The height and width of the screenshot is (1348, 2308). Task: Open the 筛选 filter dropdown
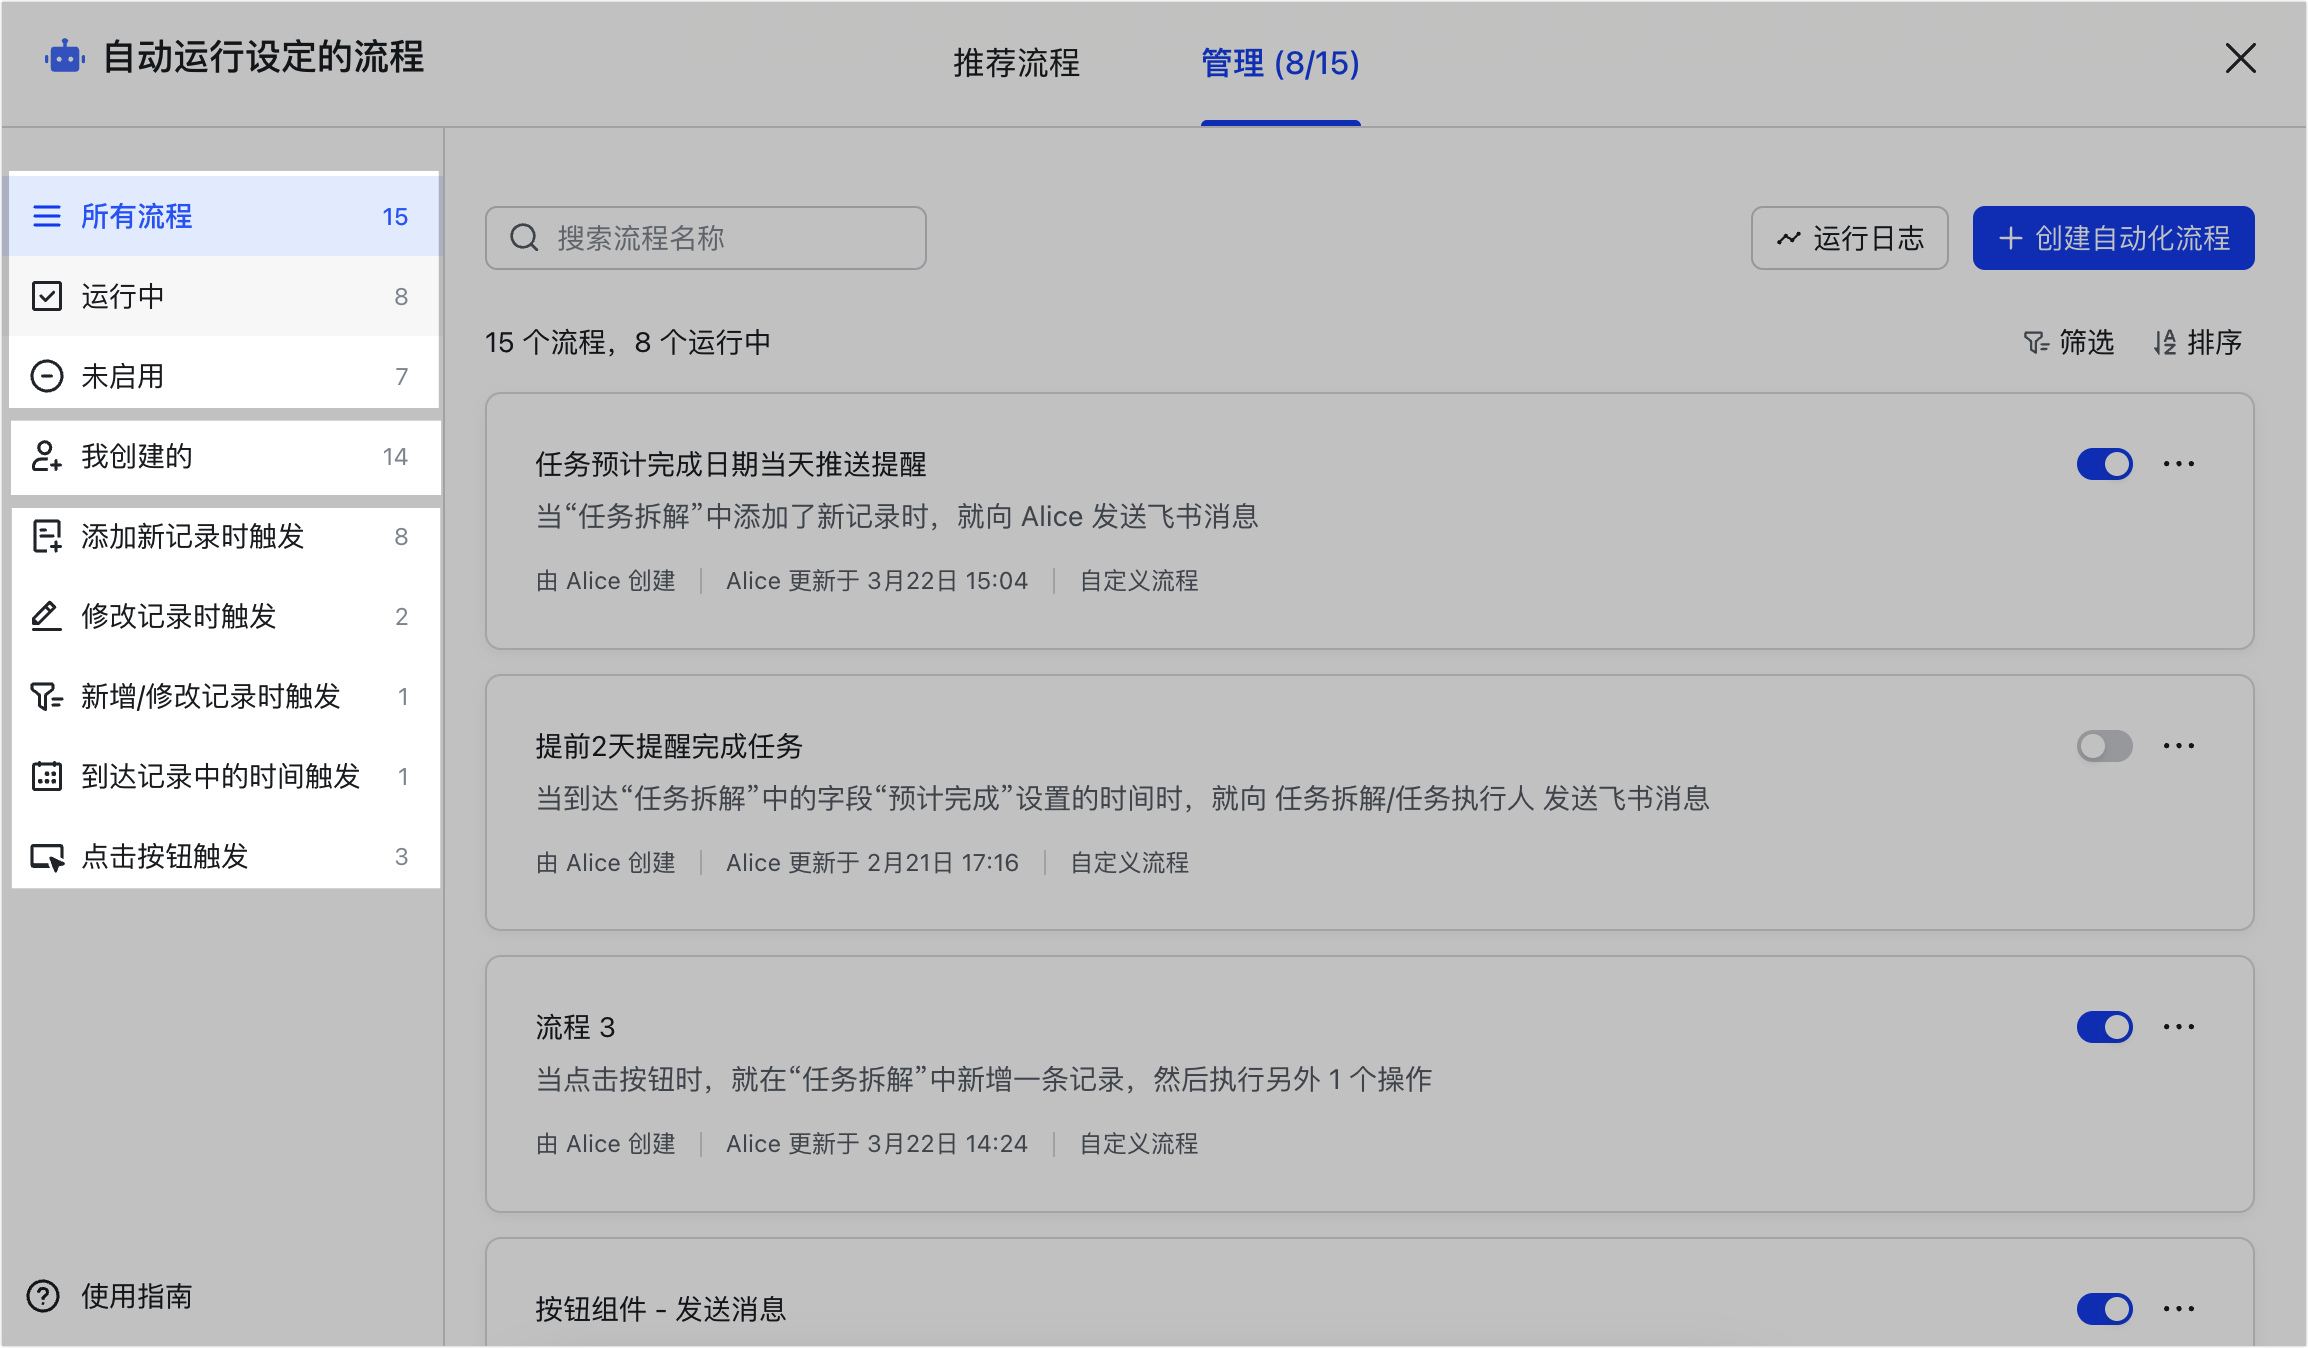[x=2068, y=343]
